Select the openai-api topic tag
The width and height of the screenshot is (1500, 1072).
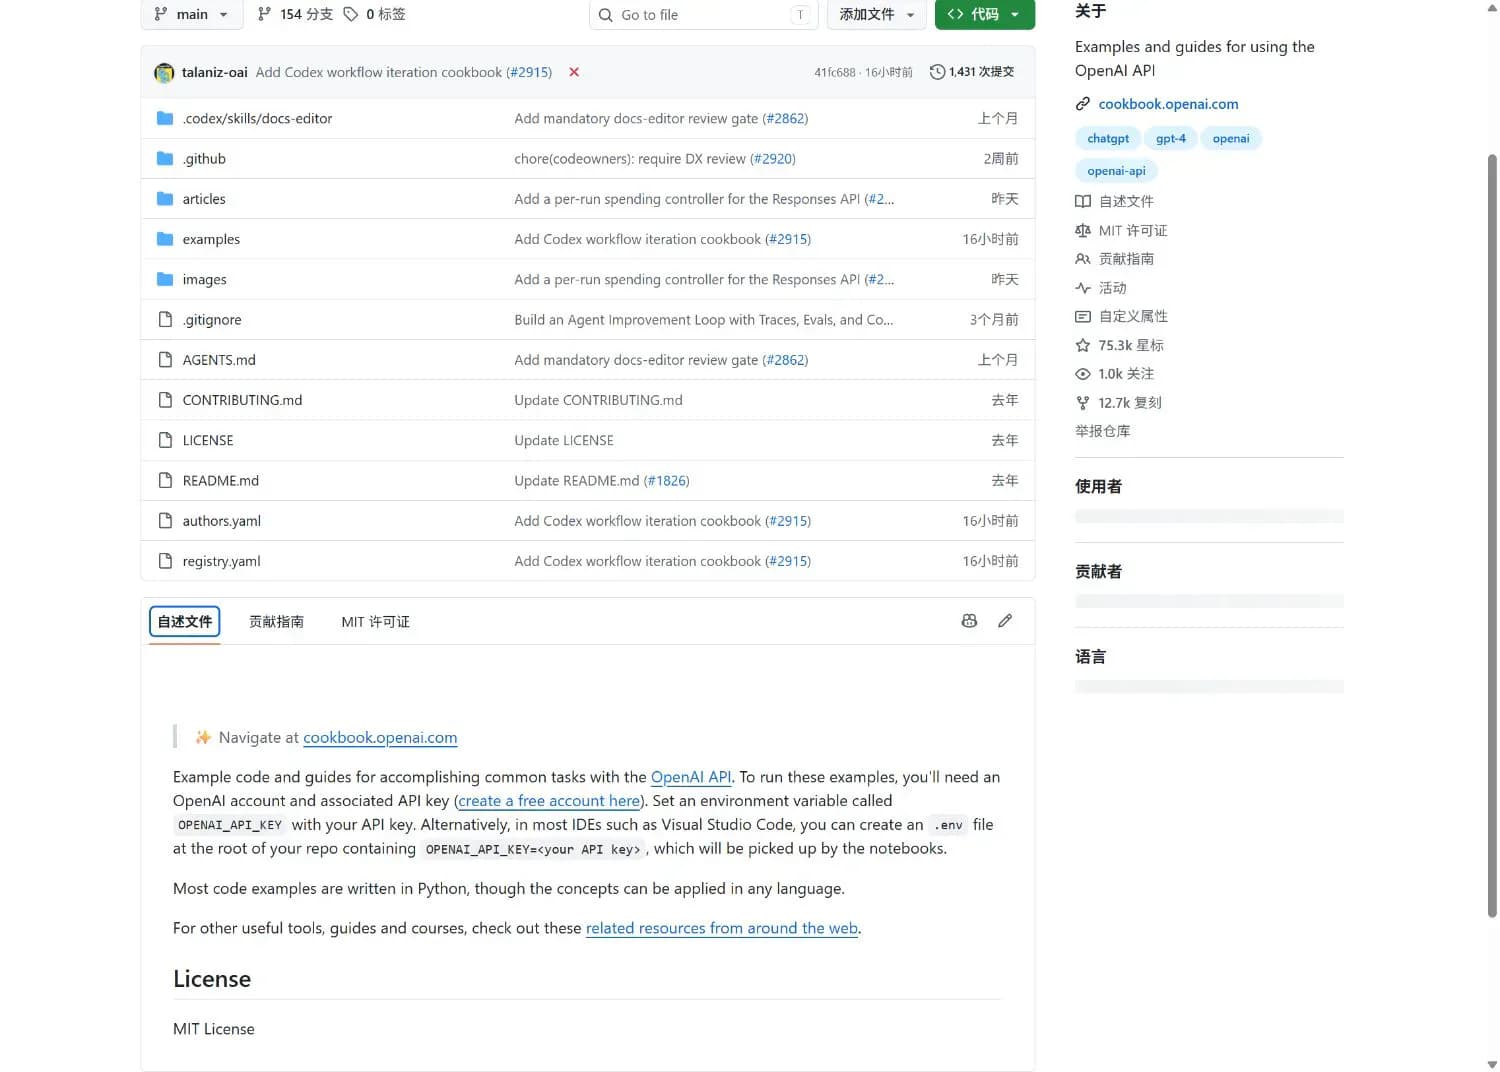pyautogui.click(x=1116, y=171)
